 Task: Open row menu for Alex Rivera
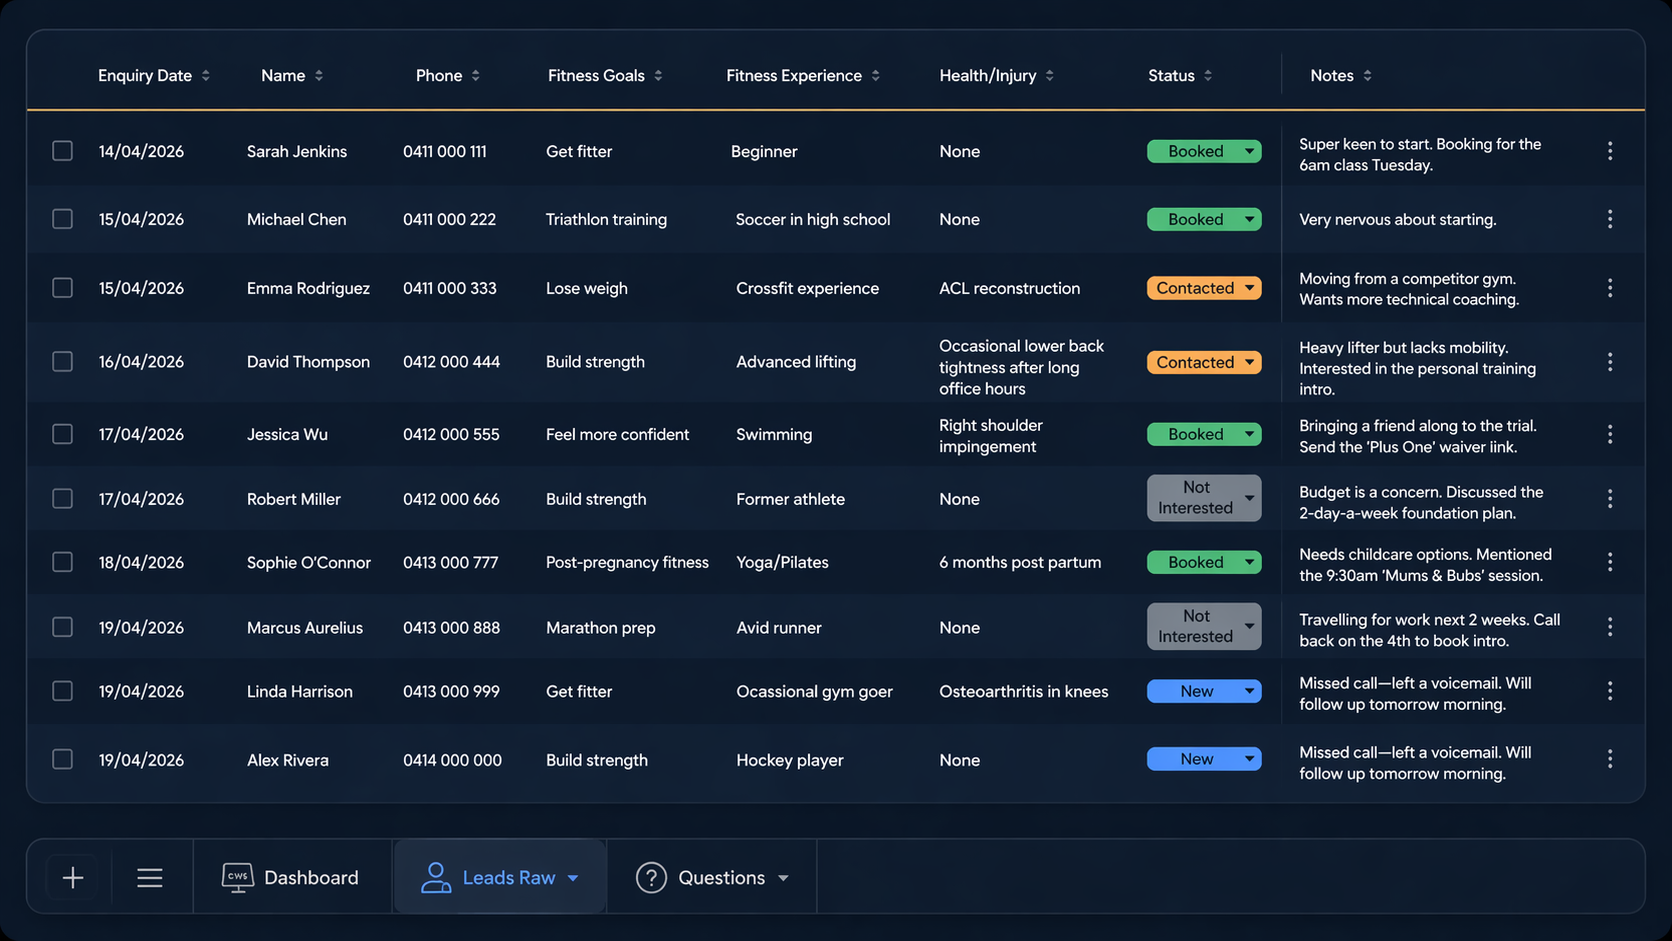tap(1609, 759)
